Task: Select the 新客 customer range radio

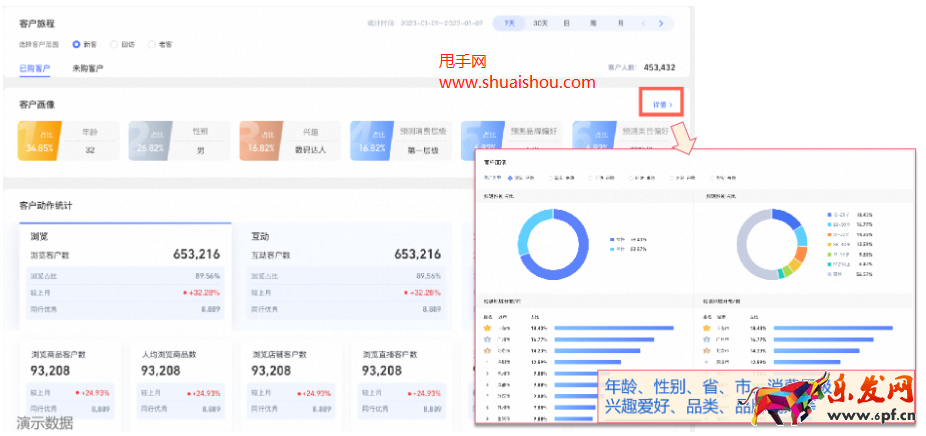Action: click(76, 44)
